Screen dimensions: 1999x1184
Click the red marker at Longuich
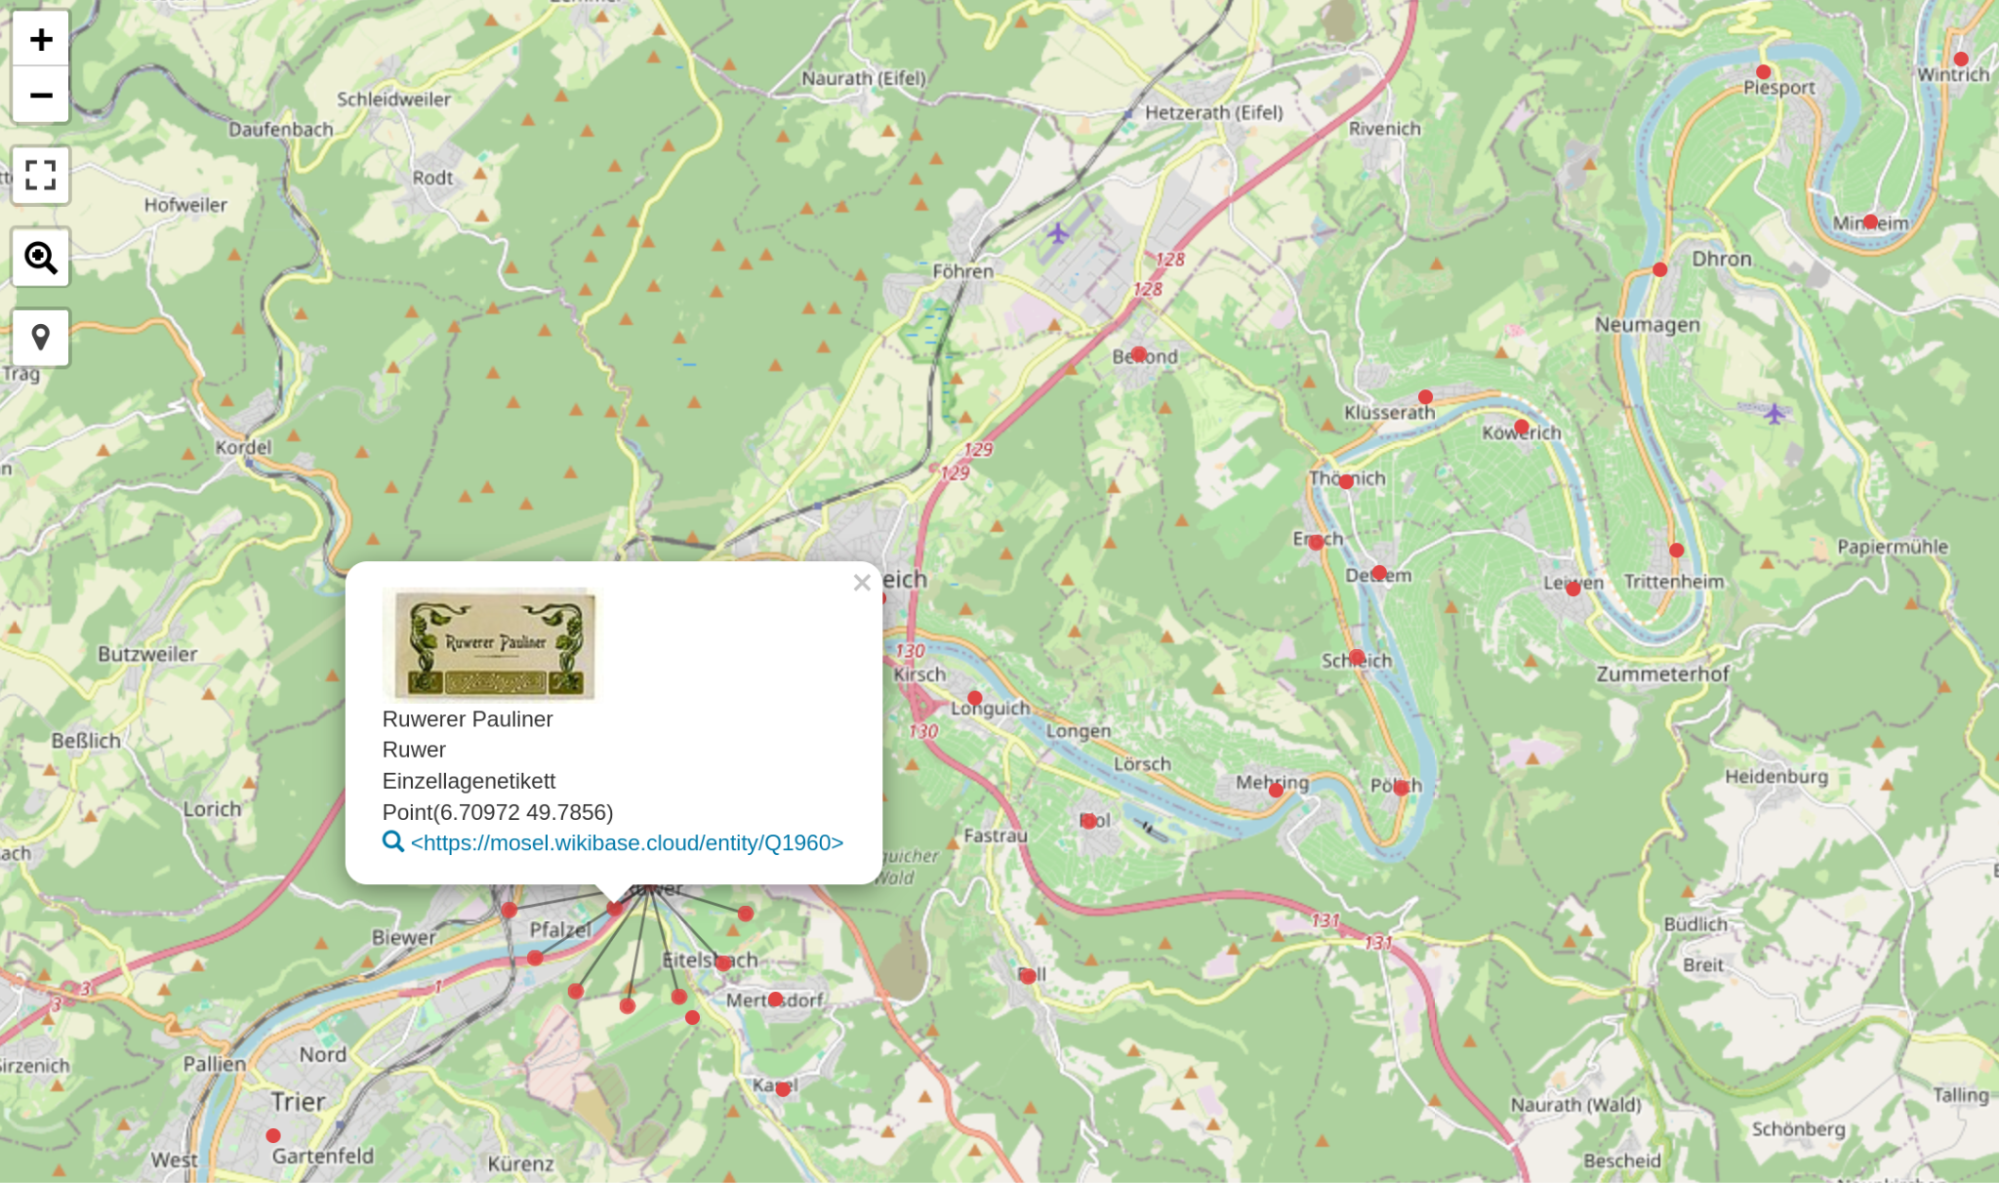(974, 698)
